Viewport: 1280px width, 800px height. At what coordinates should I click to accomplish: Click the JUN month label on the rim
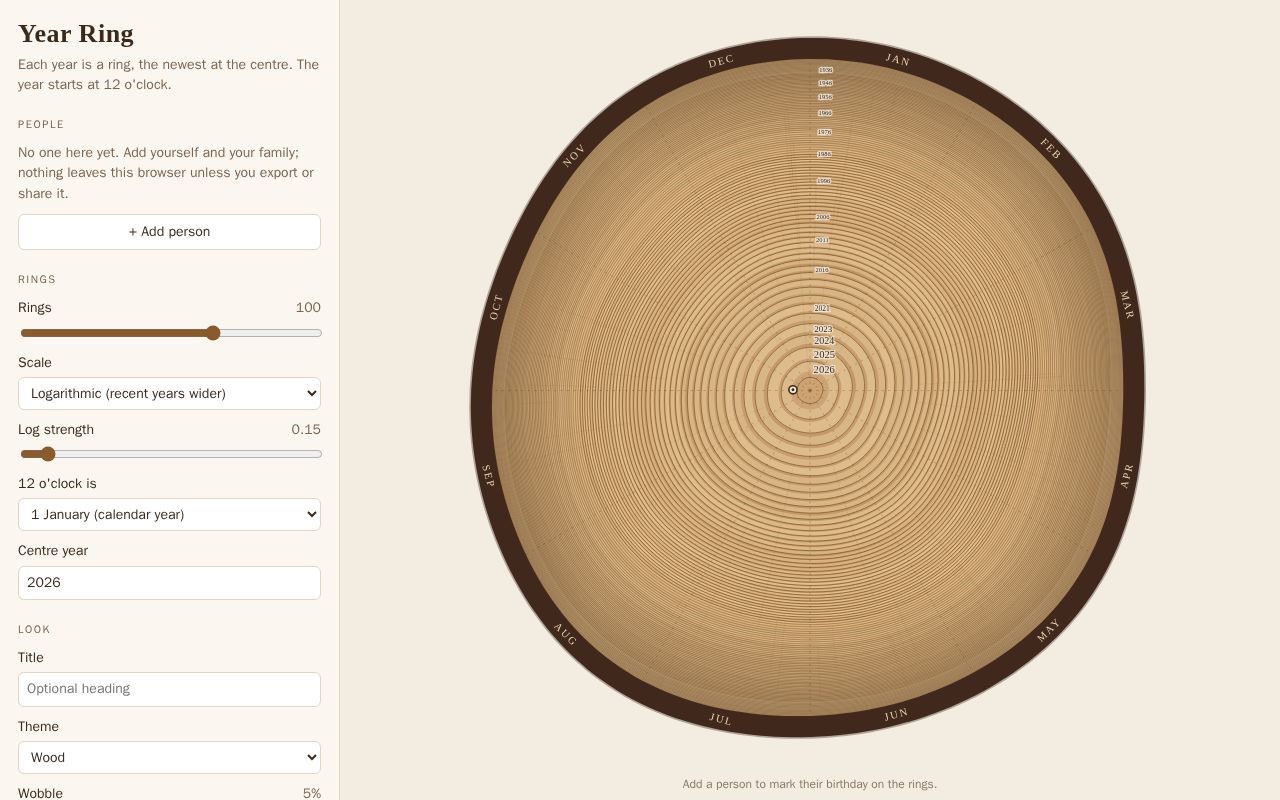896,714
